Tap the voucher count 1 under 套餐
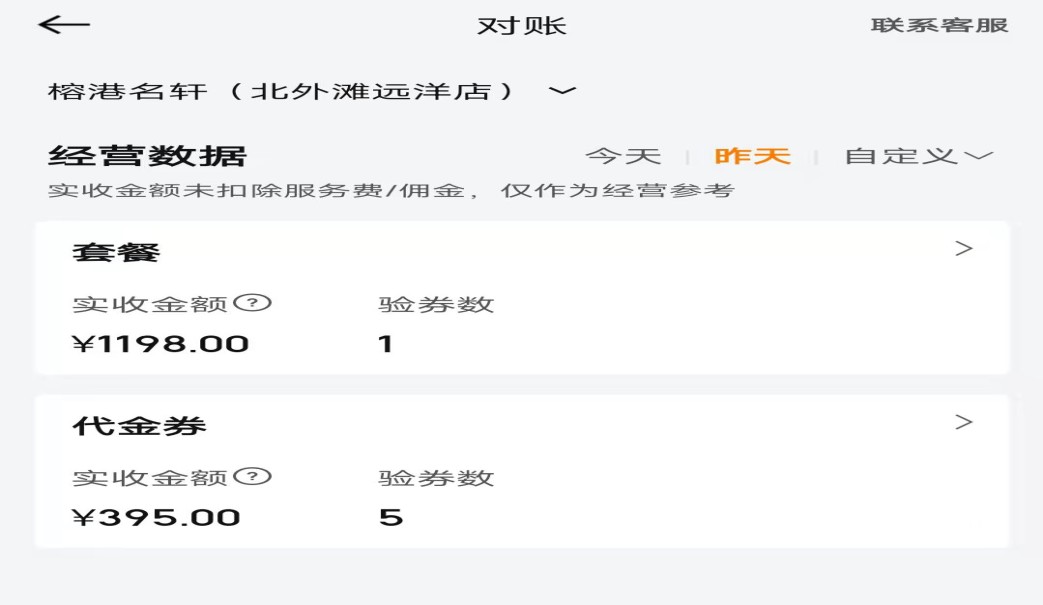The width and height of the screenshot is (1043, 605). 386,344
